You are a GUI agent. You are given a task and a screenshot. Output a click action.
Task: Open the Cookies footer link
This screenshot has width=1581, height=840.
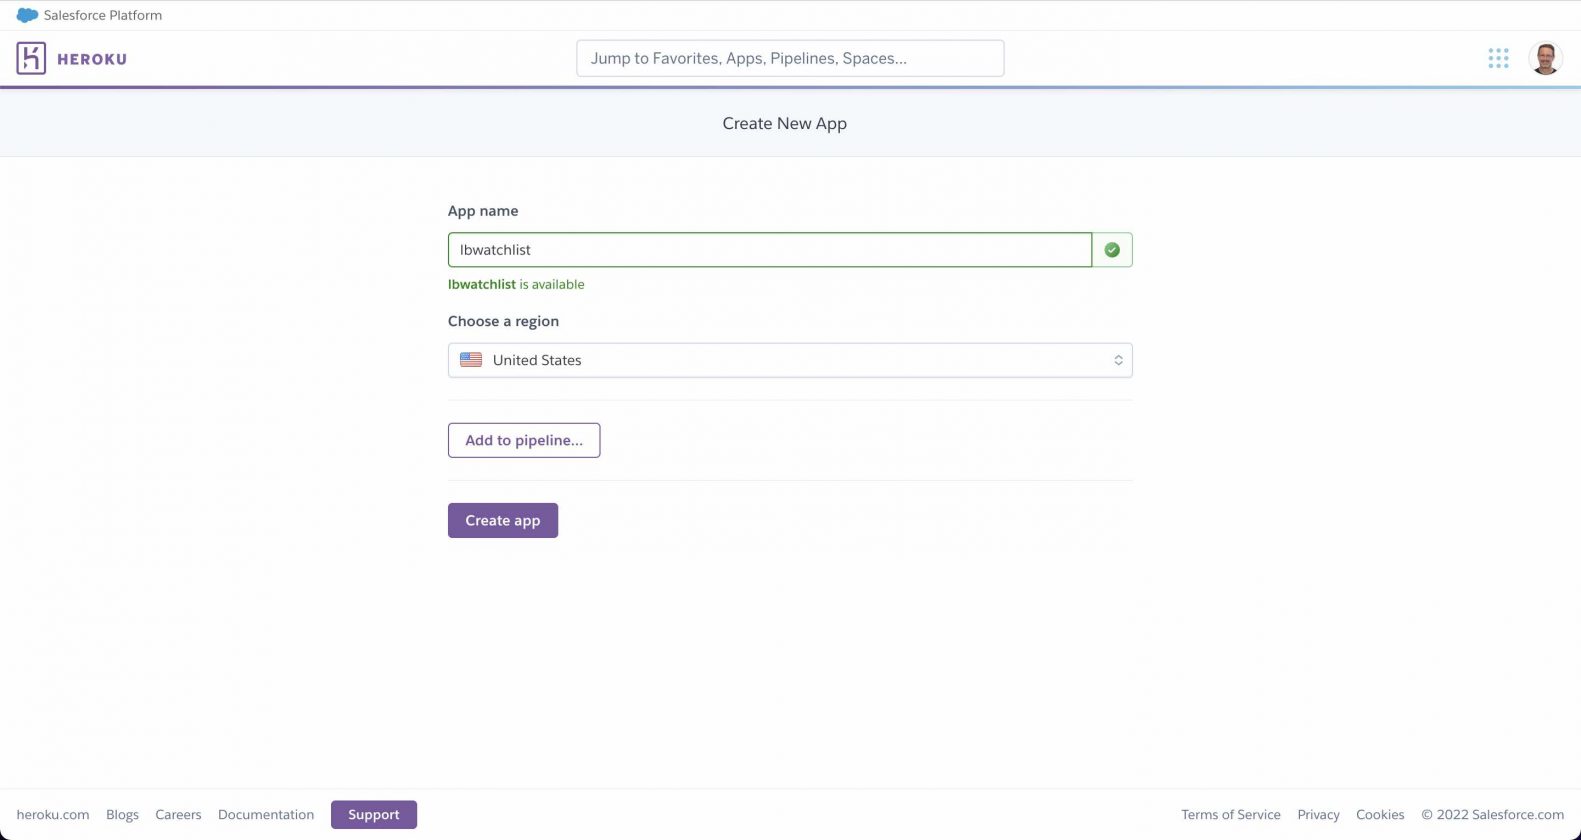pyautogui.click(x=1380, y=815)
